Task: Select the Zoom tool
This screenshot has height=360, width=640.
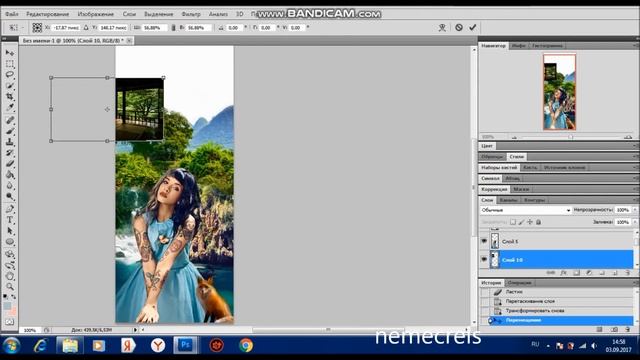Action: [10, 287]
